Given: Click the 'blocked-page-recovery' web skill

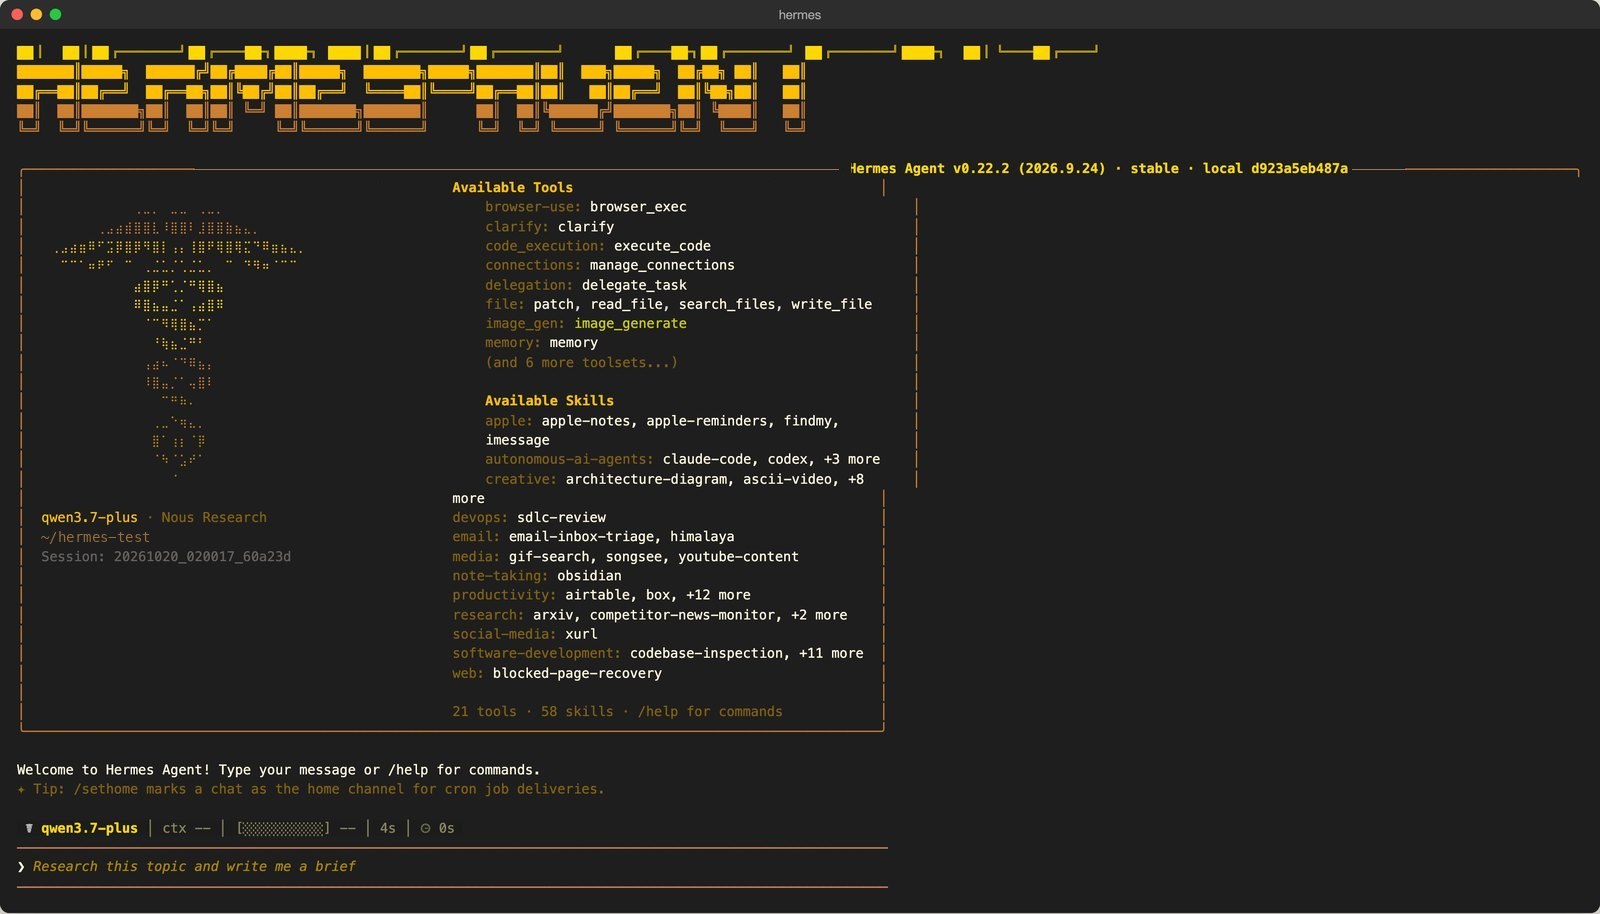Looking at the screenshot, I should tap(577, 673).
